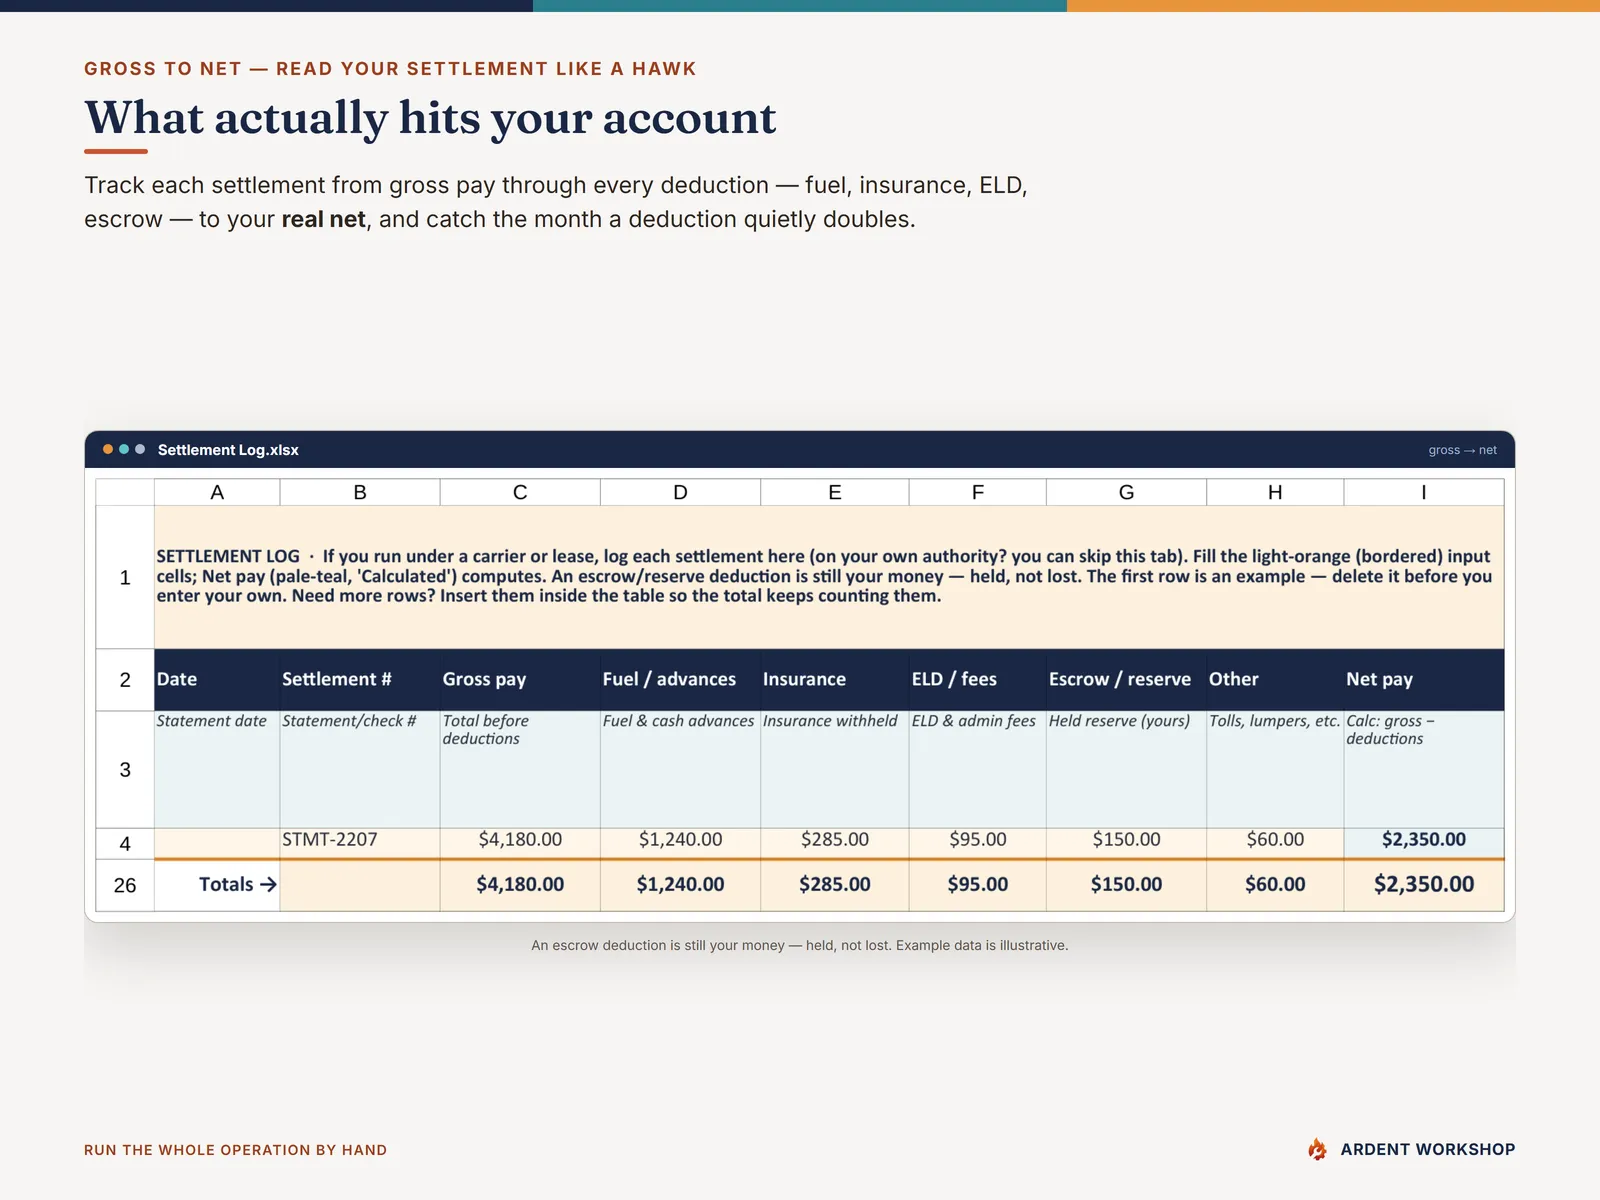Screen dimensions: 1600x1200
Task: Click the STMT-2207 cell
Action: tap(360, 842)
